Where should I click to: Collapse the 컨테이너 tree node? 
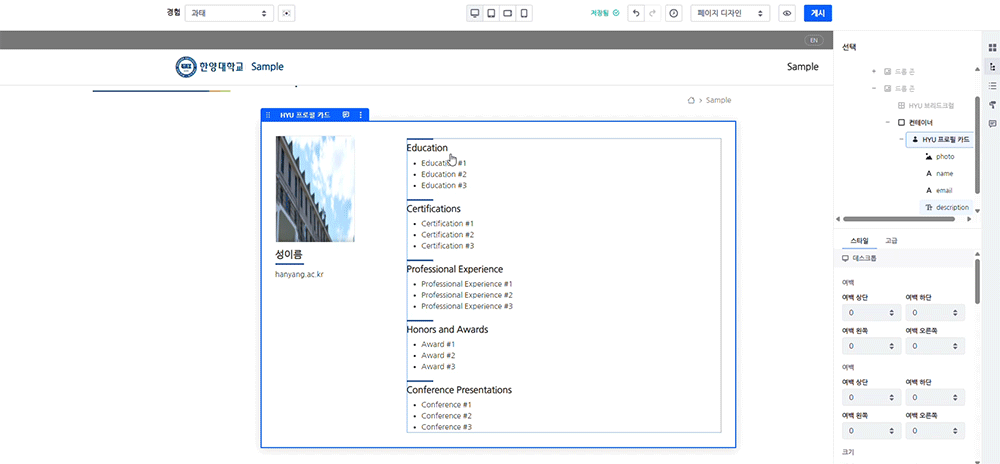tap(887, 122)
